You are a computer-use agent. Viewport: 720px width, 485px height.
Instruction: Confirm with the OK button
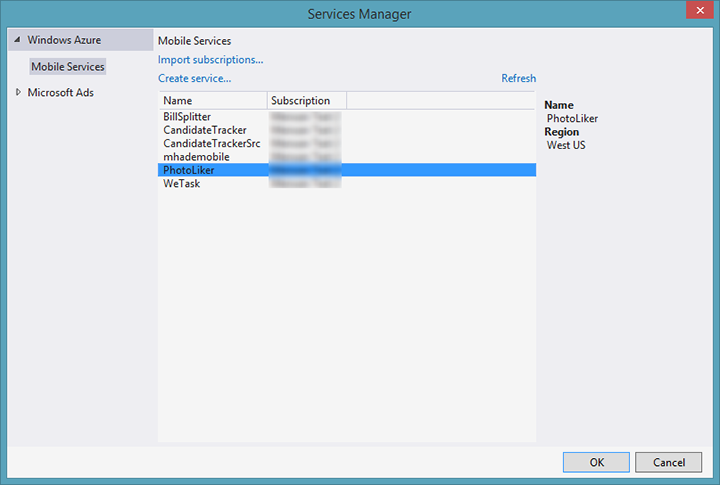(x=596, y=462)
